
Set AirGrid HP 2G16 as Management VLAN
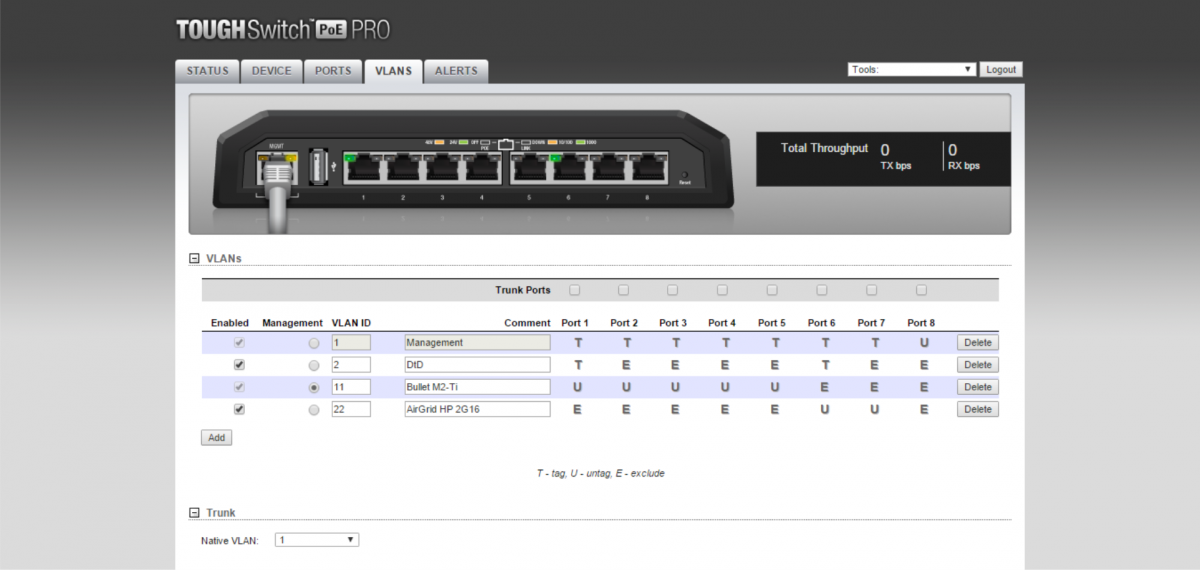pos(314,409)
